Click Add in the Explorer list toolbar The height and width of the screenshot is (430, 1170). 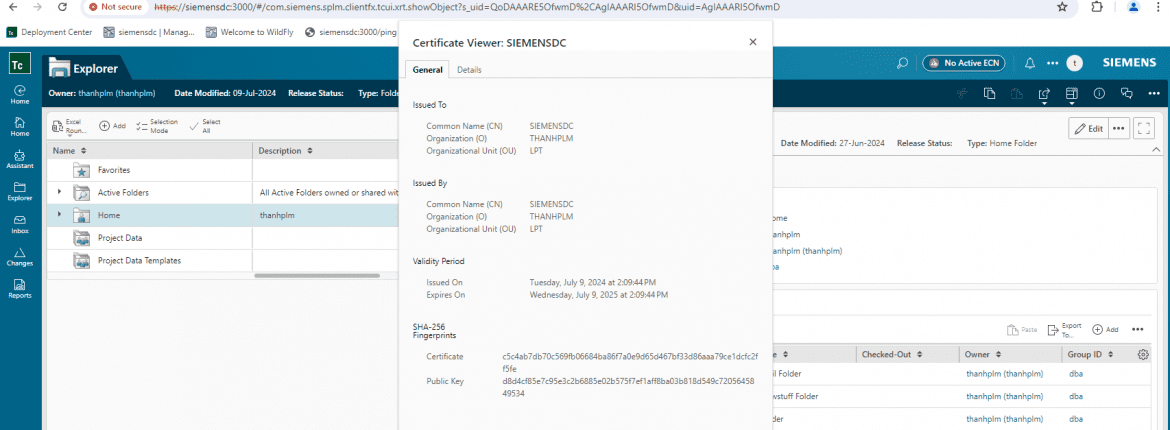point(113,125)
